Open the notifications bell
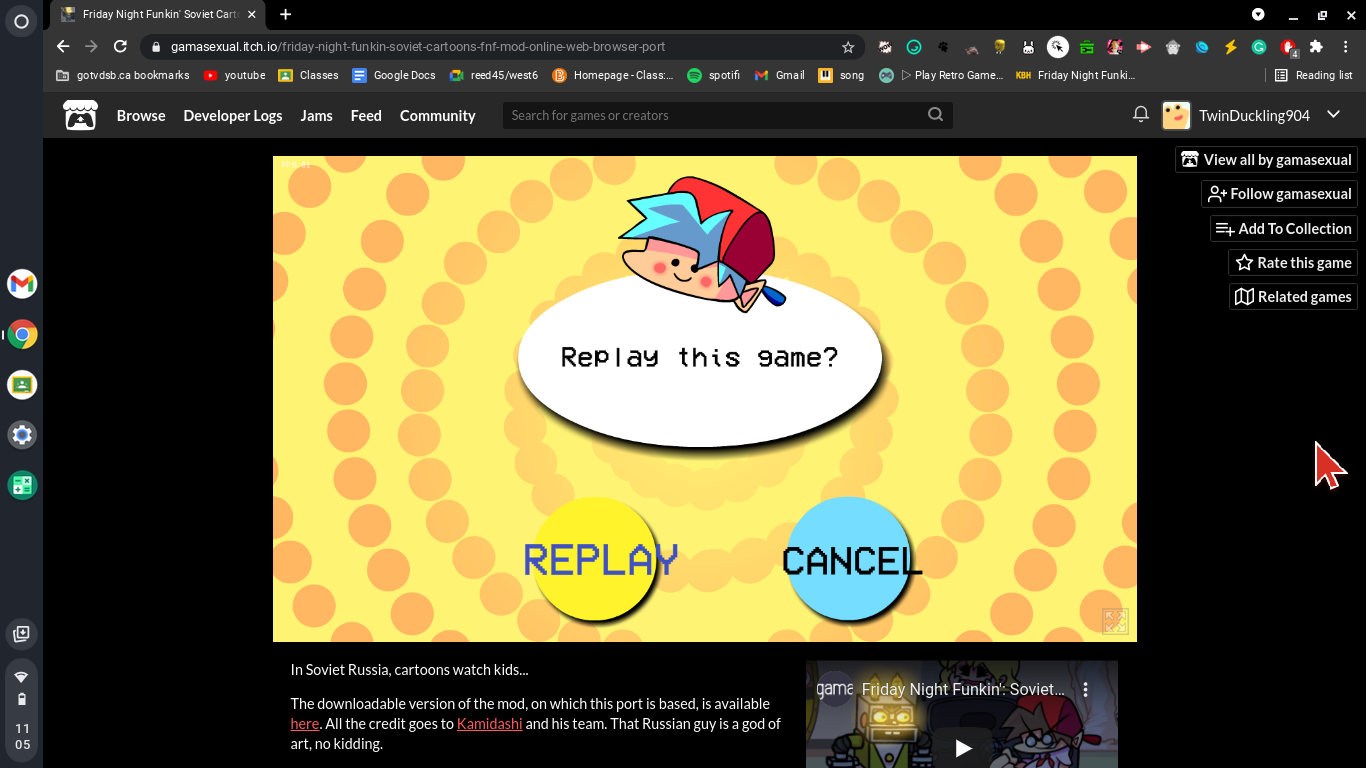Screen dimensions: 1366x768 click(1141, 115)
